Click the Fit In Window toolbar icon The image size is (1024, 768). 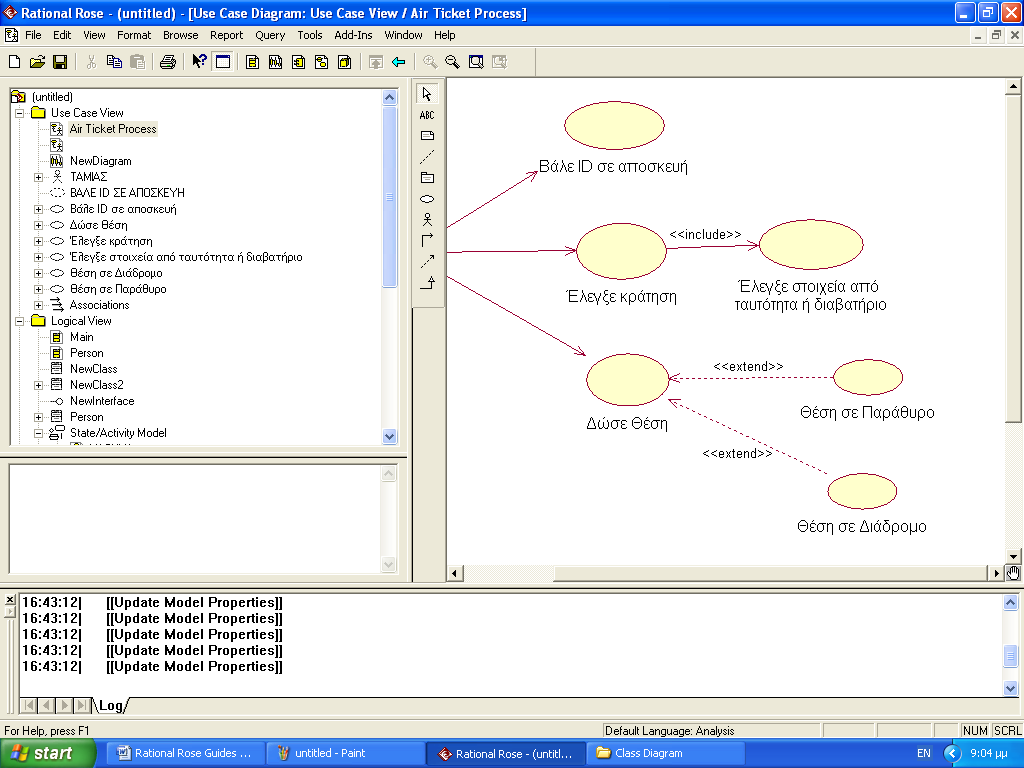pos(476,62)
